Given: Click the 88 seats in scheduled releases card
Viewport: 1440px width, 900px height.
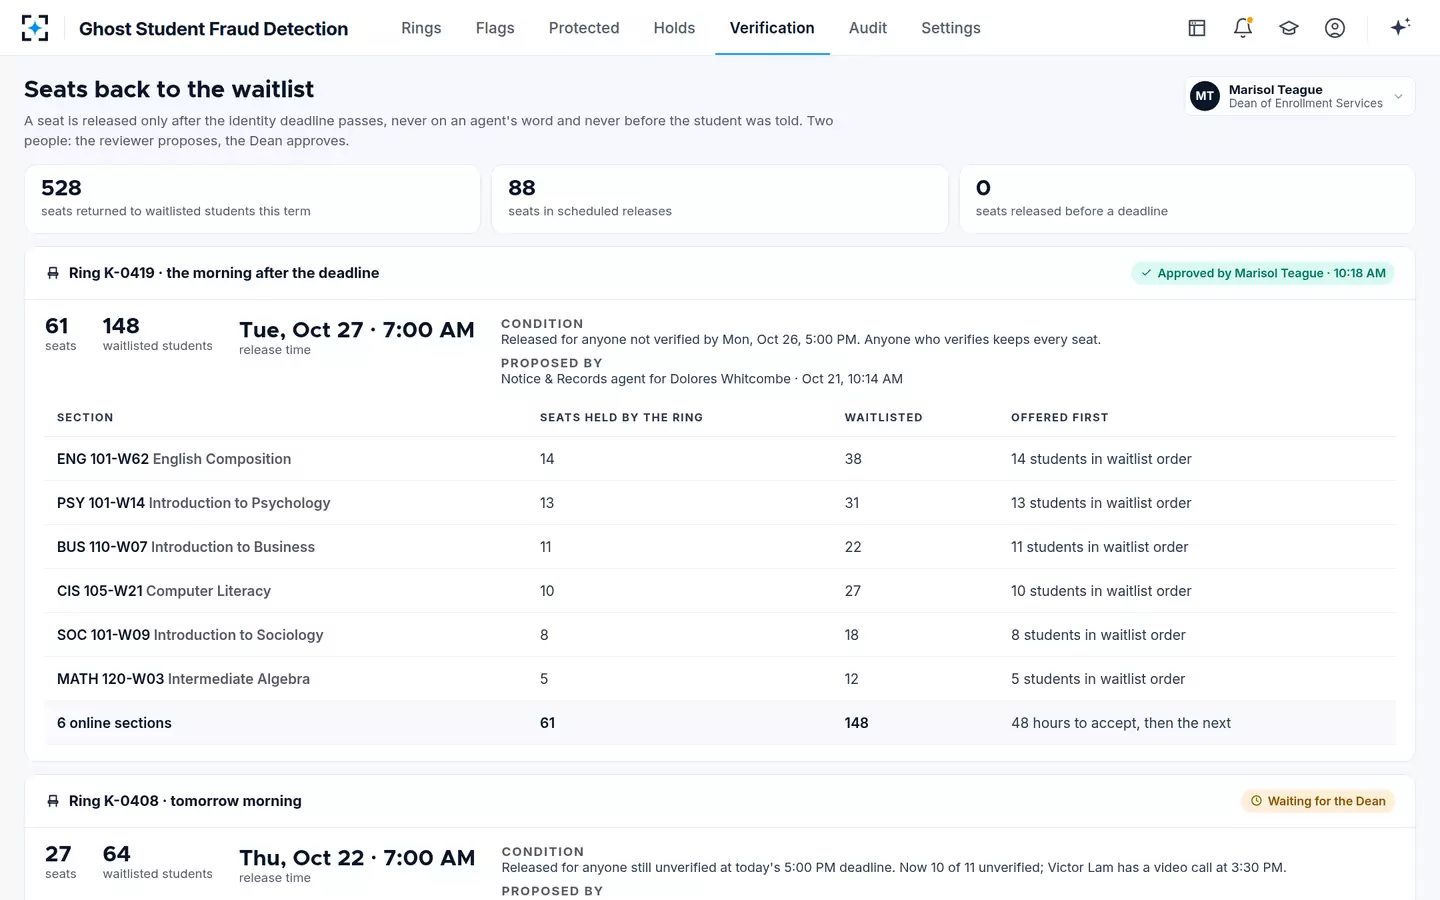Looking at the screenshot, I should pyautogui.click(x=720, y=199).
